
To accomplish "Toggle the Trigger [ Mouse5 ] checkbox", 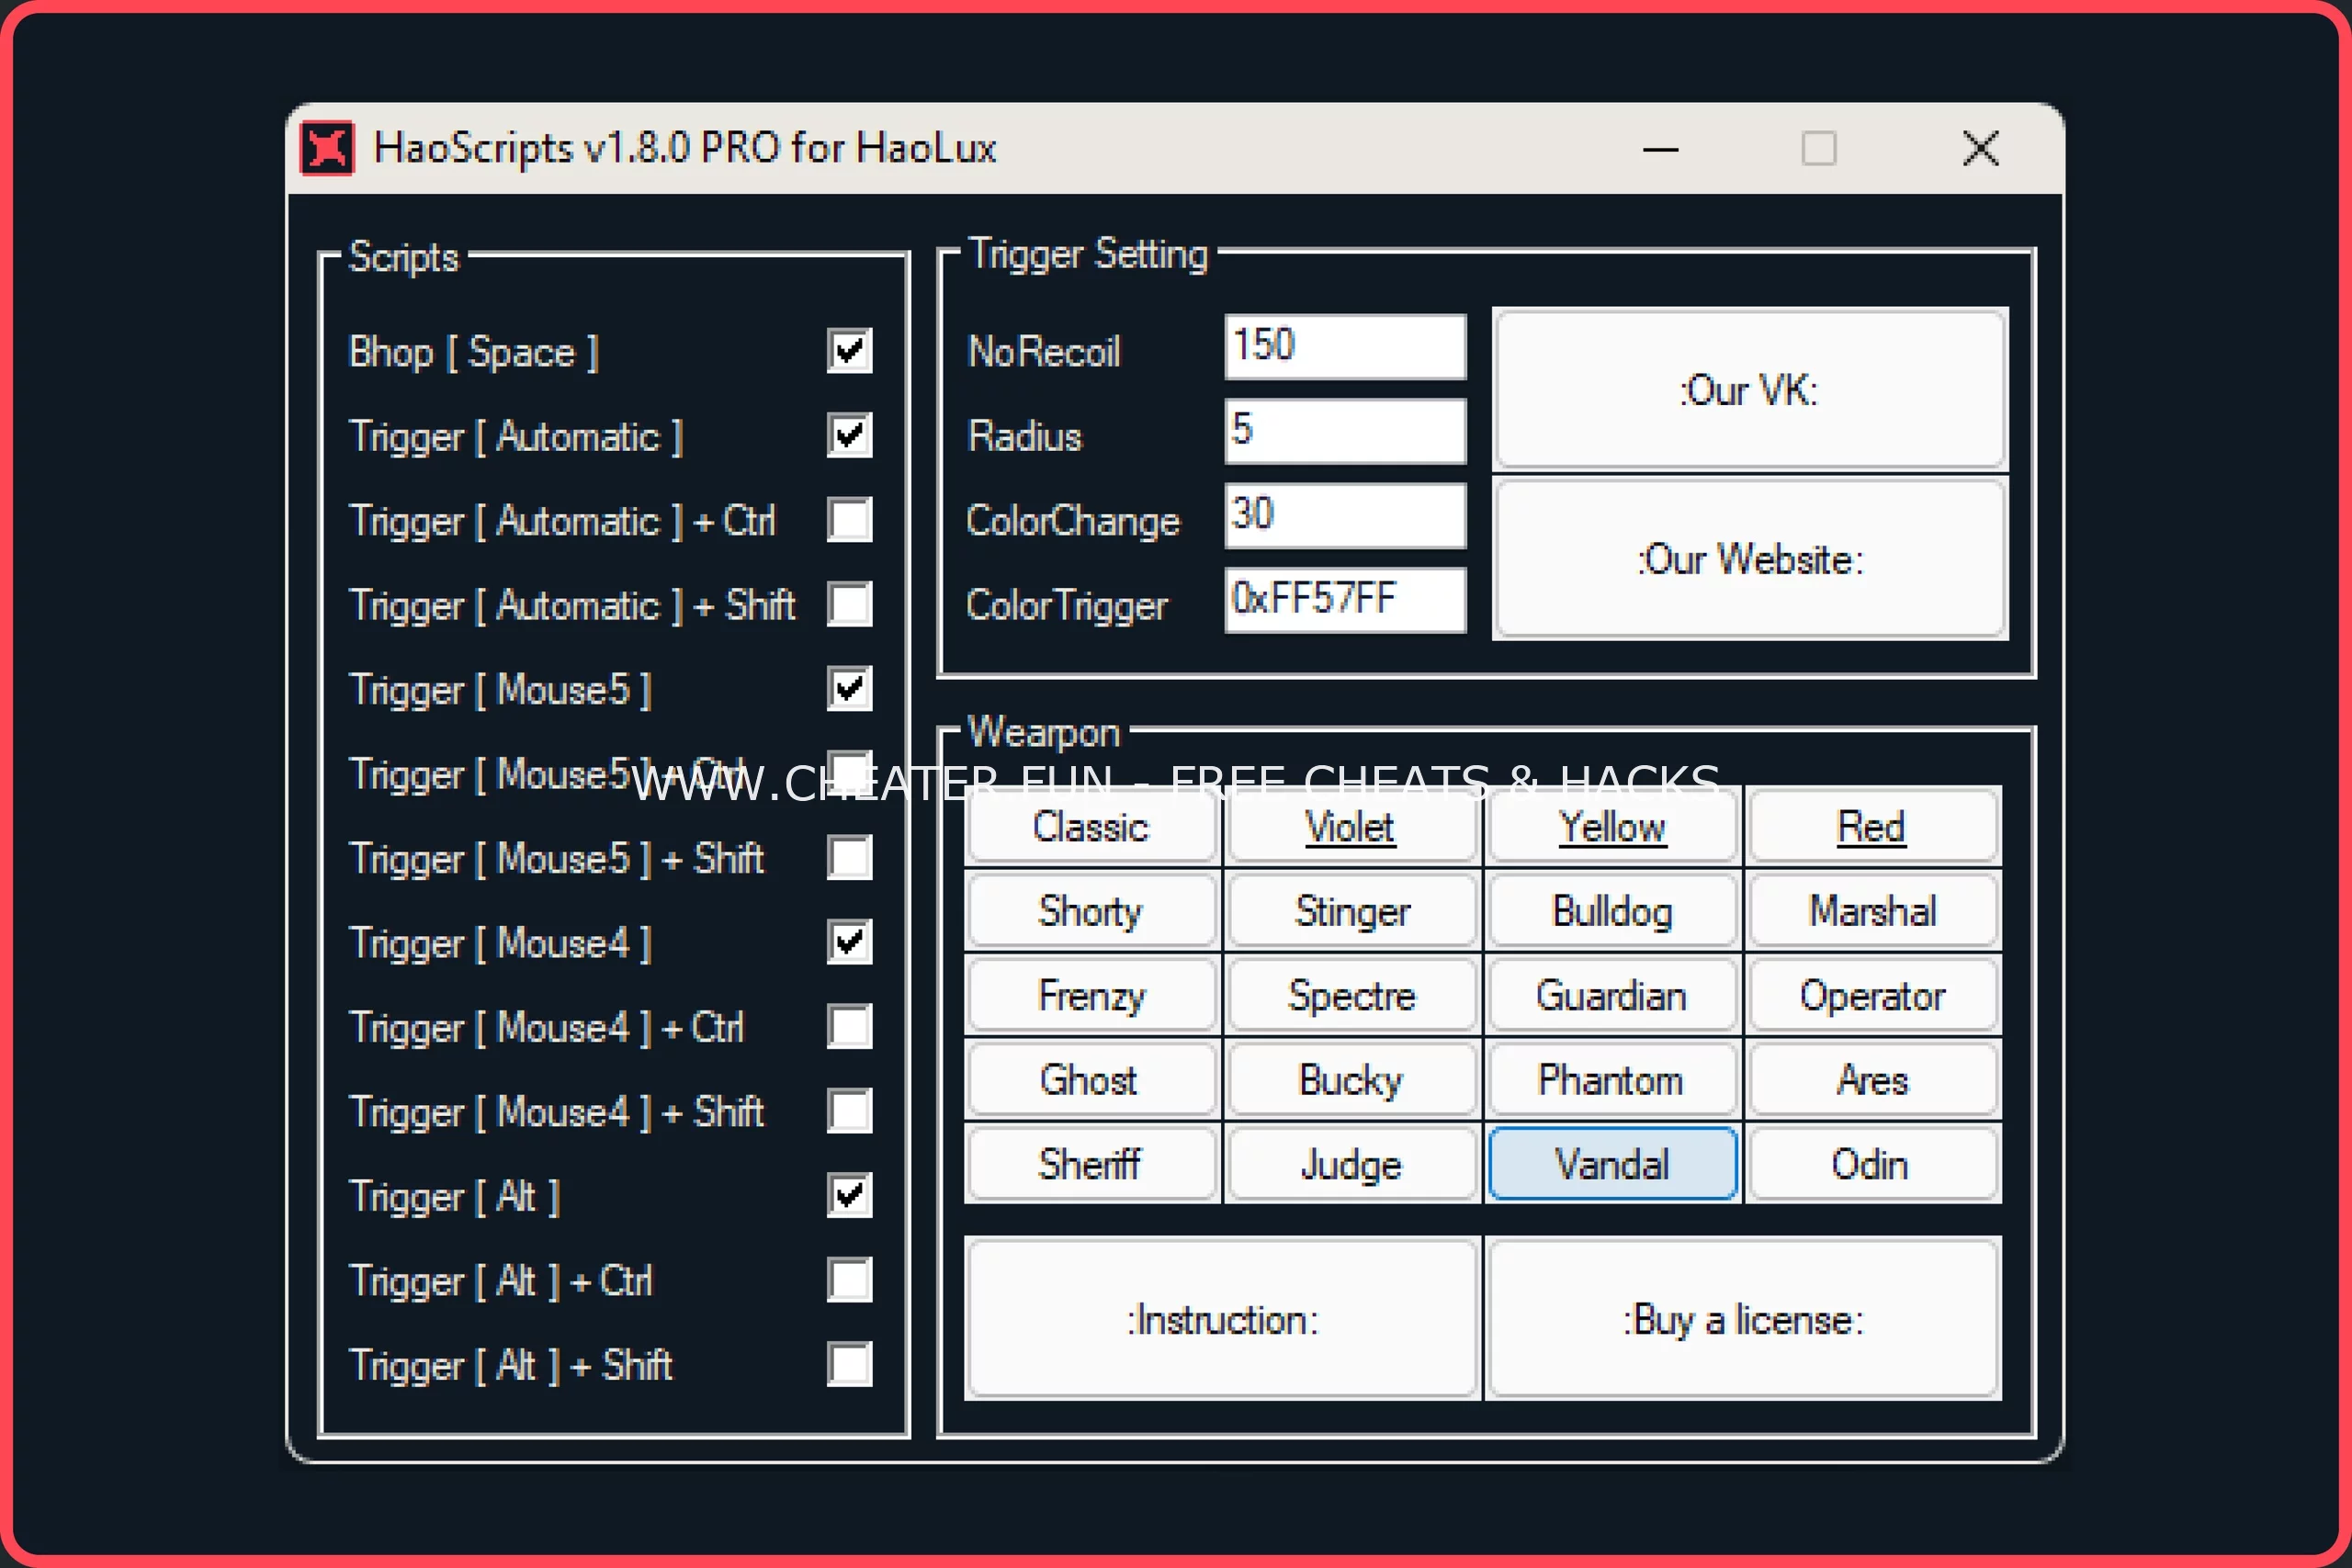I will (x=849, y=689).
